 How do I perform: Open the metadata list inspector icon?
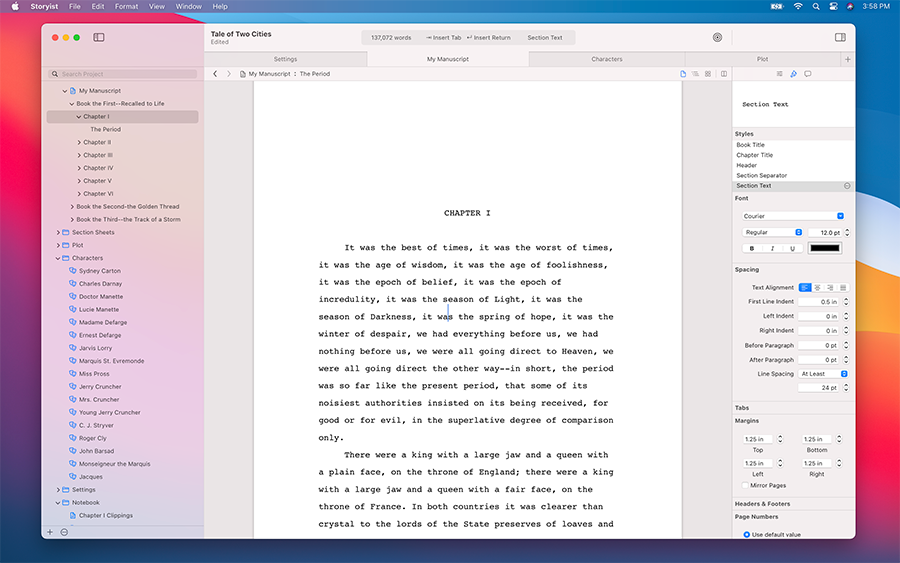[x=779, y=74]
